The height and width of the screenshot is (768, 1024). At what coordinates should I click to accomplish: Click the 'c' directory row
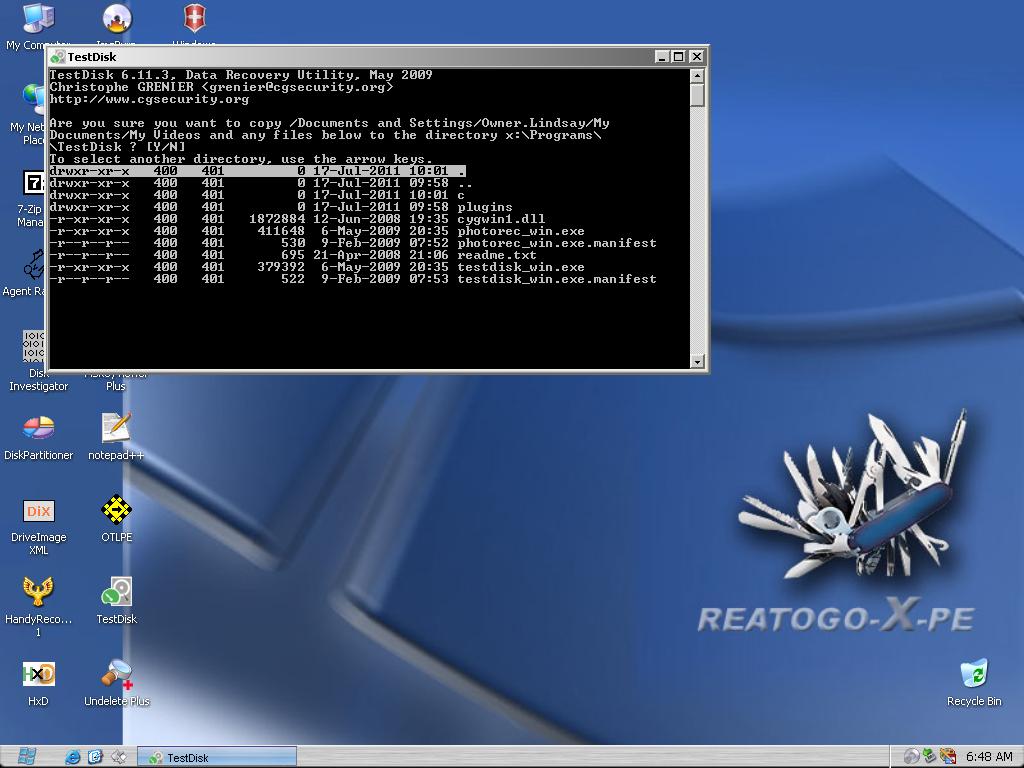(257, 195)
